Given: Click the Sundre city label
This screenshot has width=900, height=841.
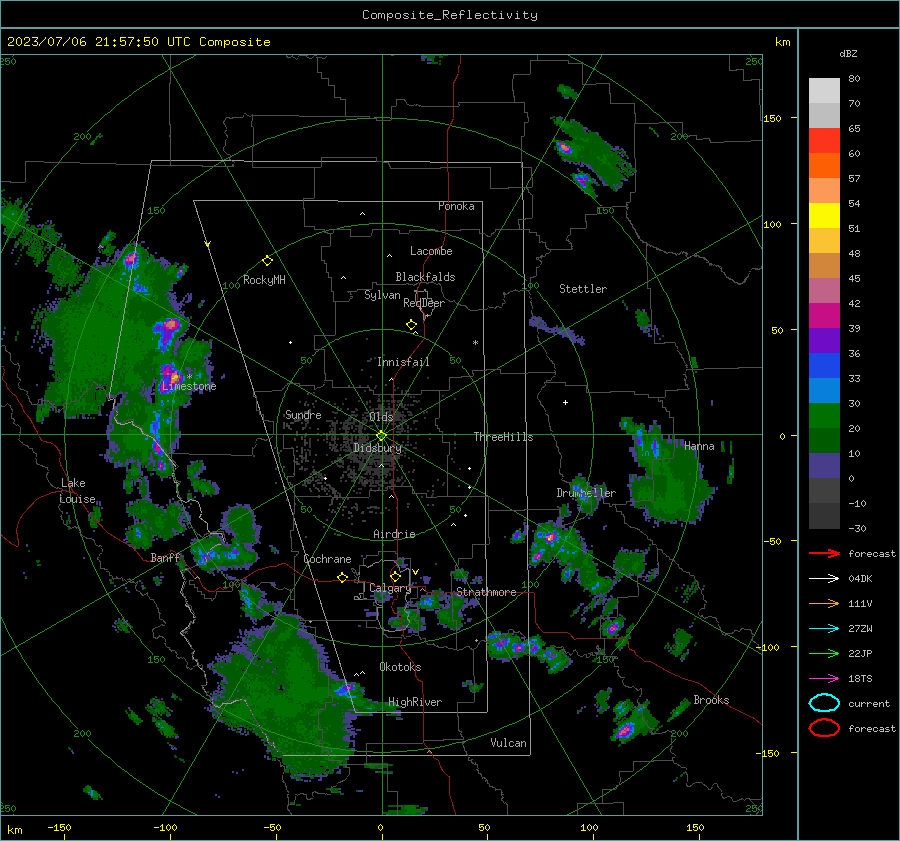Looking at the screenshot, I should click(303, 414).
